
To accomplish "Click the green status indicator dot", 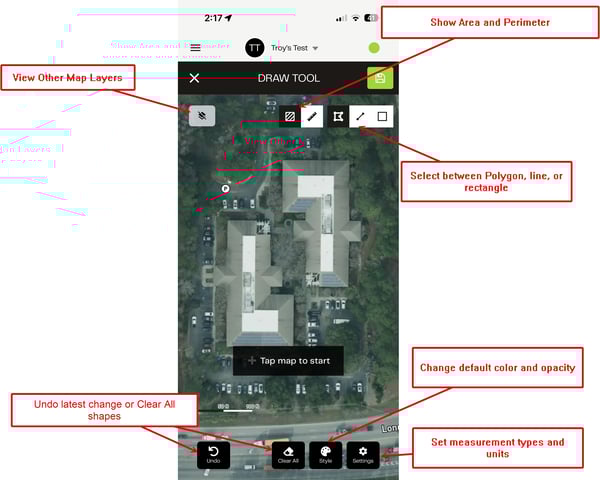I will 374,47.
